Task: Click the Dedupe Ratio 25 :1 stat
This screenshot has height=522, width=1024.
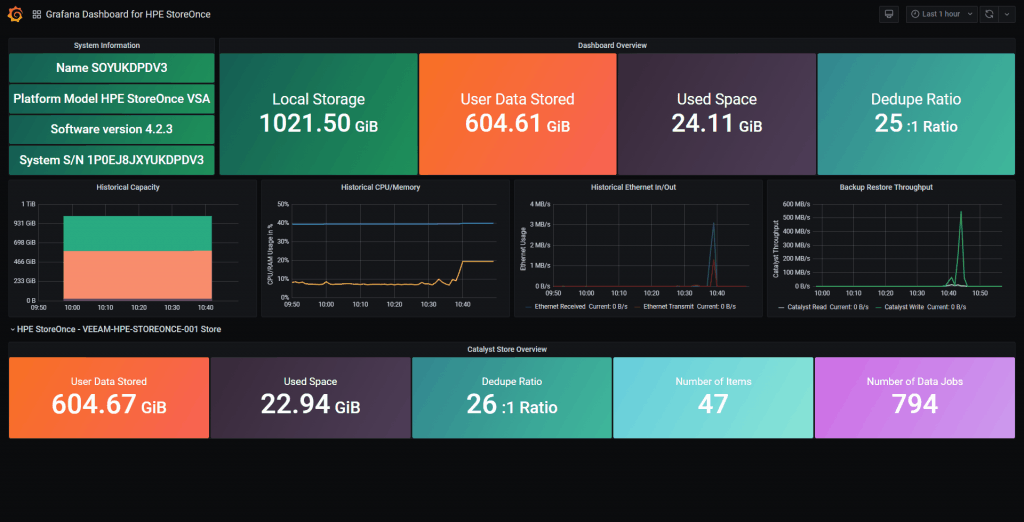Action: (x=916, y=114)
